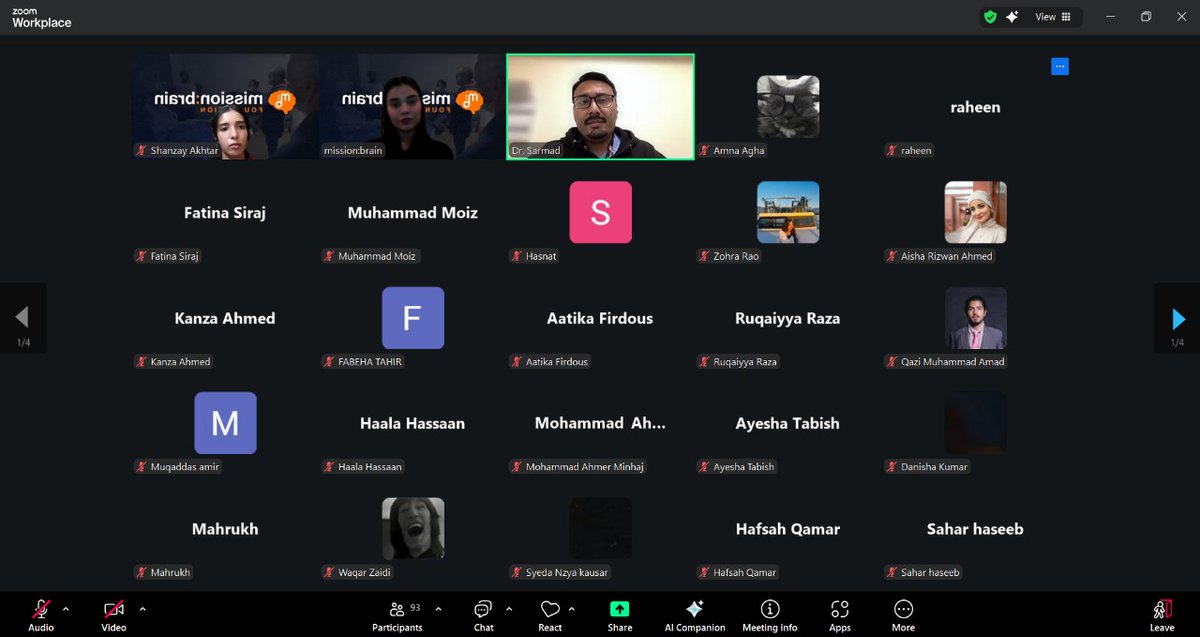Viewport: 1200px width, 637px height.
Task: Click the green encryption shield icon
Action: tap(990, 17)
